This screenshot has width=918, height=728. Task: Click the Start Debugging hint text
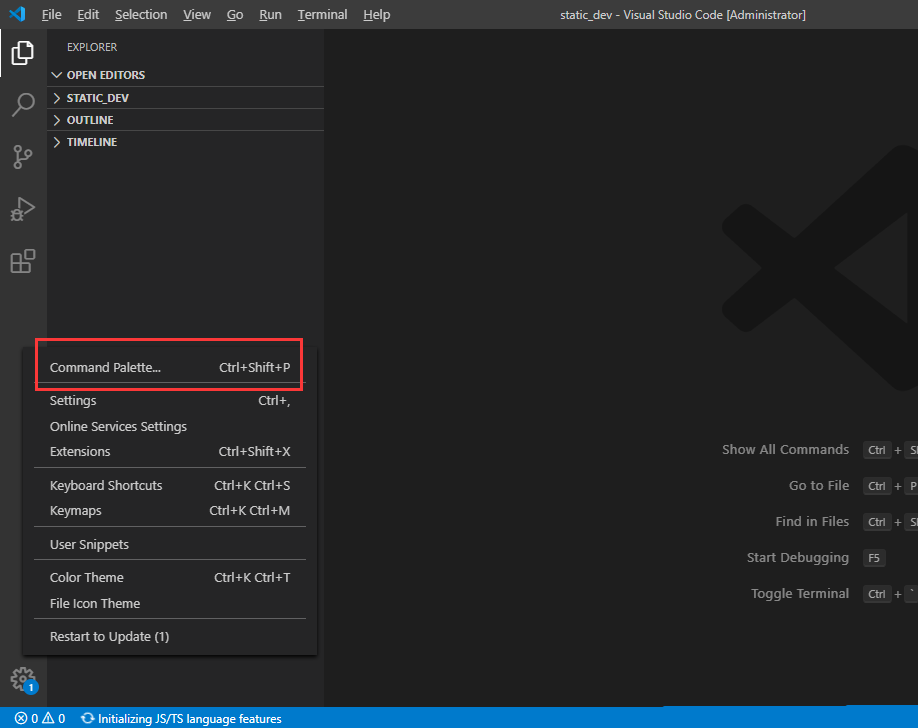pos(797,558)
